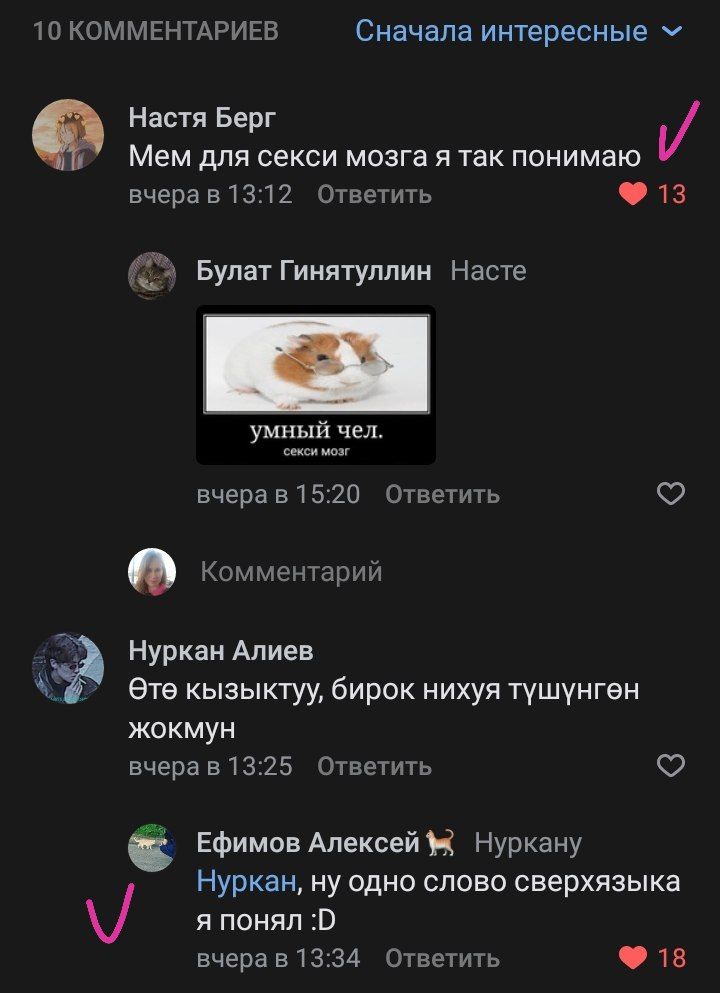The image size is (720, 993).
Task: Follow the Насте reply reference
Action: [x=488, y=271]
